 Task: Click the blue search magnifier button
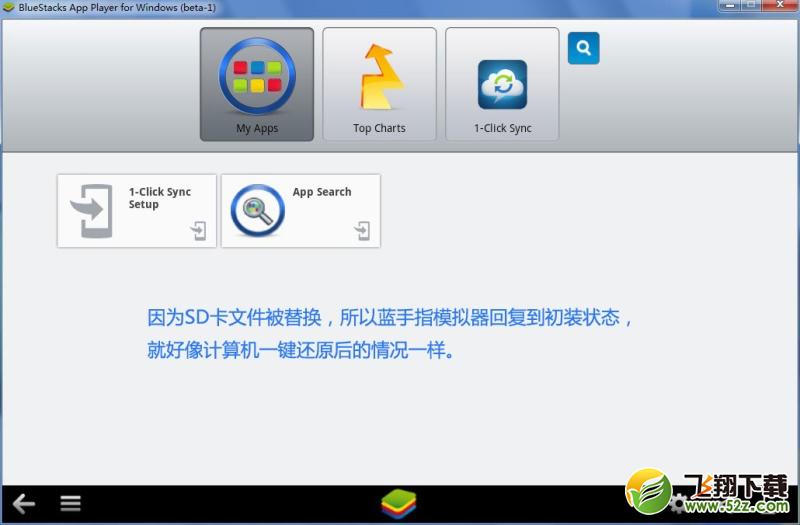[x=584, y=48]
